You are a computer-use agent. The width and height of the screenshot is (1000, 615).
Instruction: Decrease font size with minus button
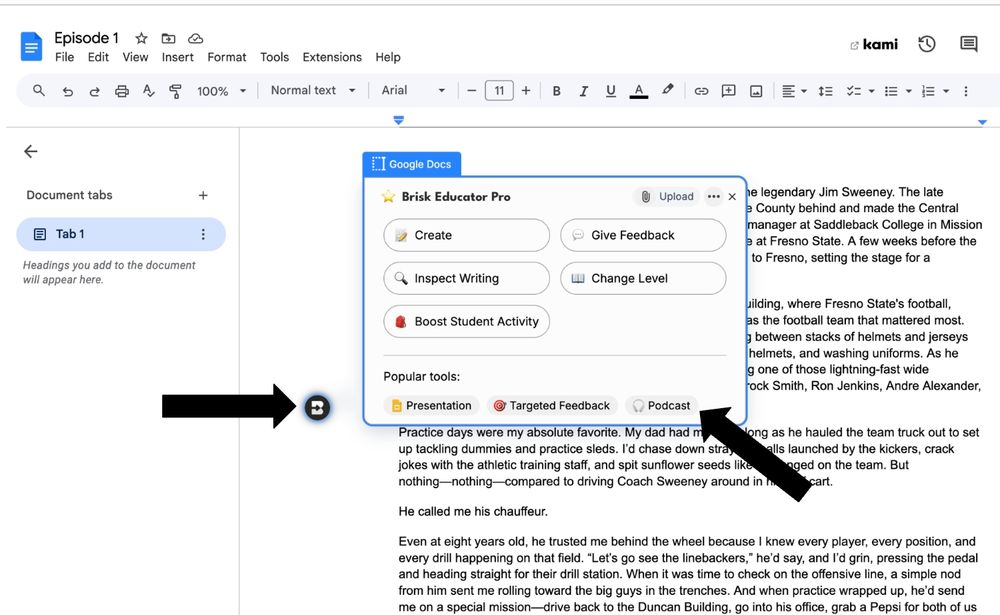pyautogui.click(x=471, y=91)
